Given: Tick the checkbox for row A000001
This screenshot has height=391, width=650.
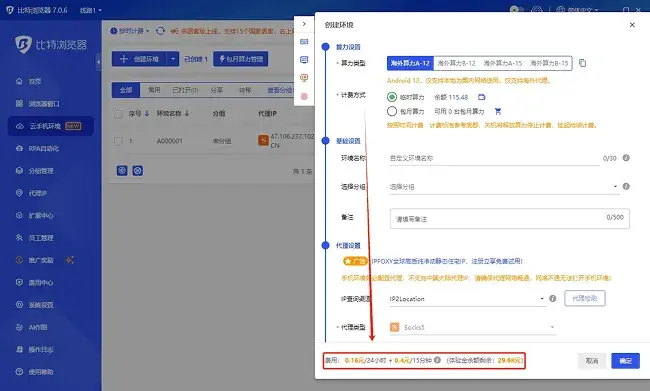Looking at the screenshot, I should [x=118, y=141].
